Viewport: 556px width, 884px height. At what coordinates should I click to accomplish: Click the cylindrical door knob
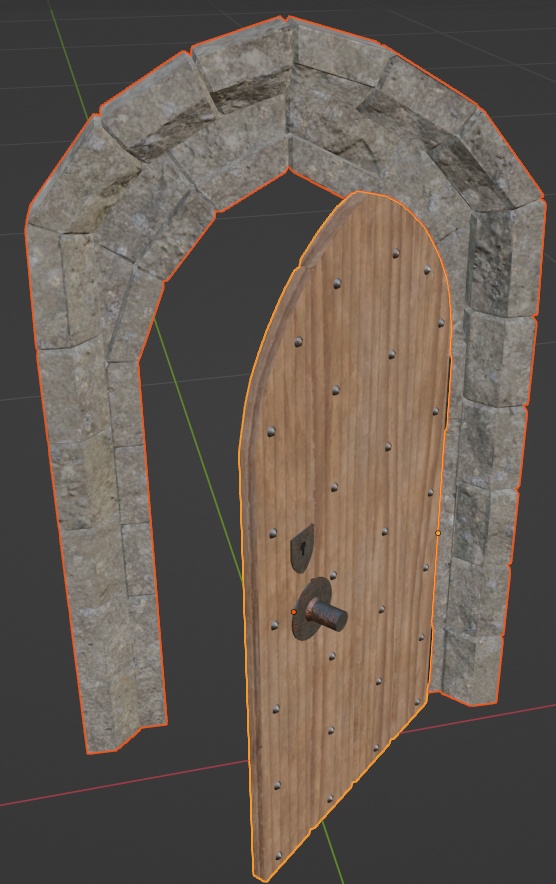(326, 615)
